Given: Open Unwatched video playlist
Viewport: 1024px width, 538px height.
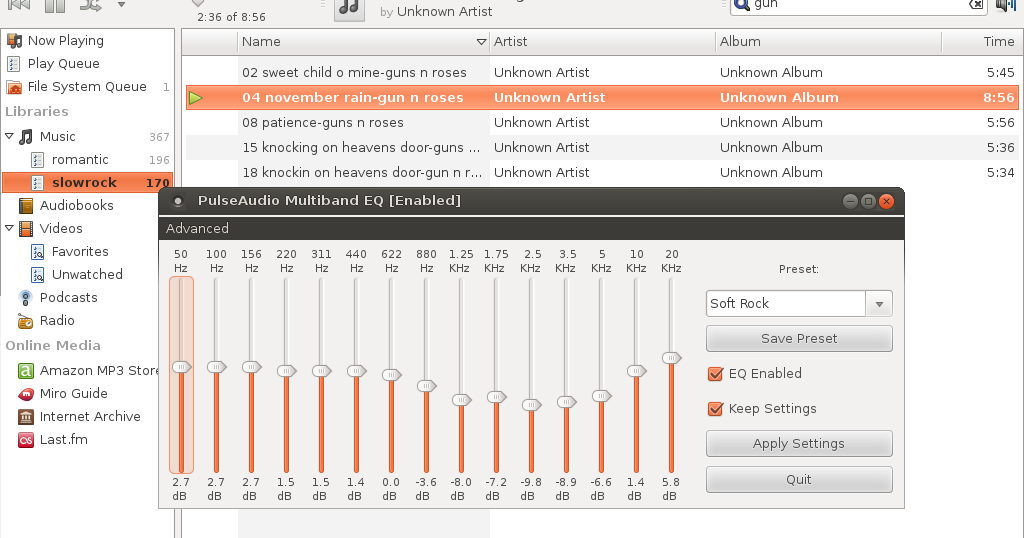Looking at the screenshot, I should point(87,274).
